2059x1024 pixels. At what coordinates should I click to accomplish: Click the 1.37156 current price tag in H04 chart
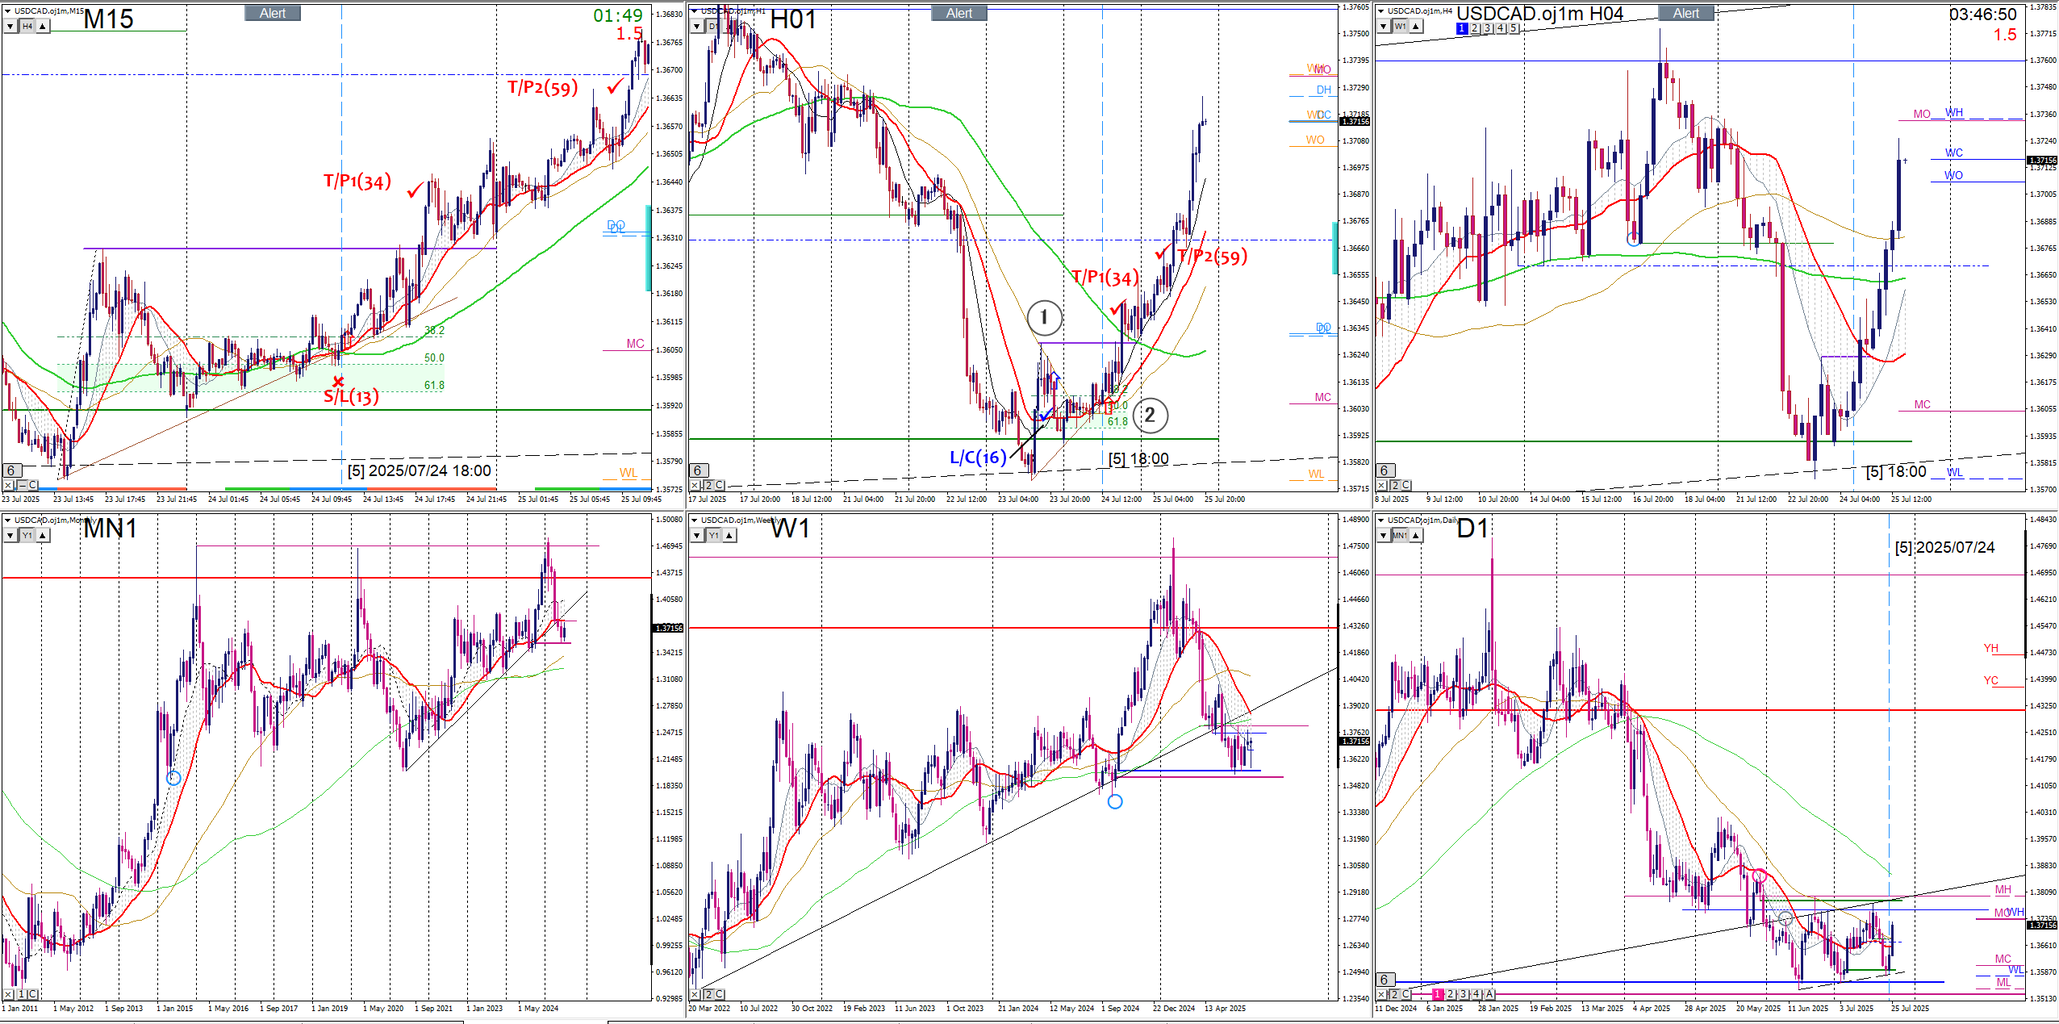2041,160
